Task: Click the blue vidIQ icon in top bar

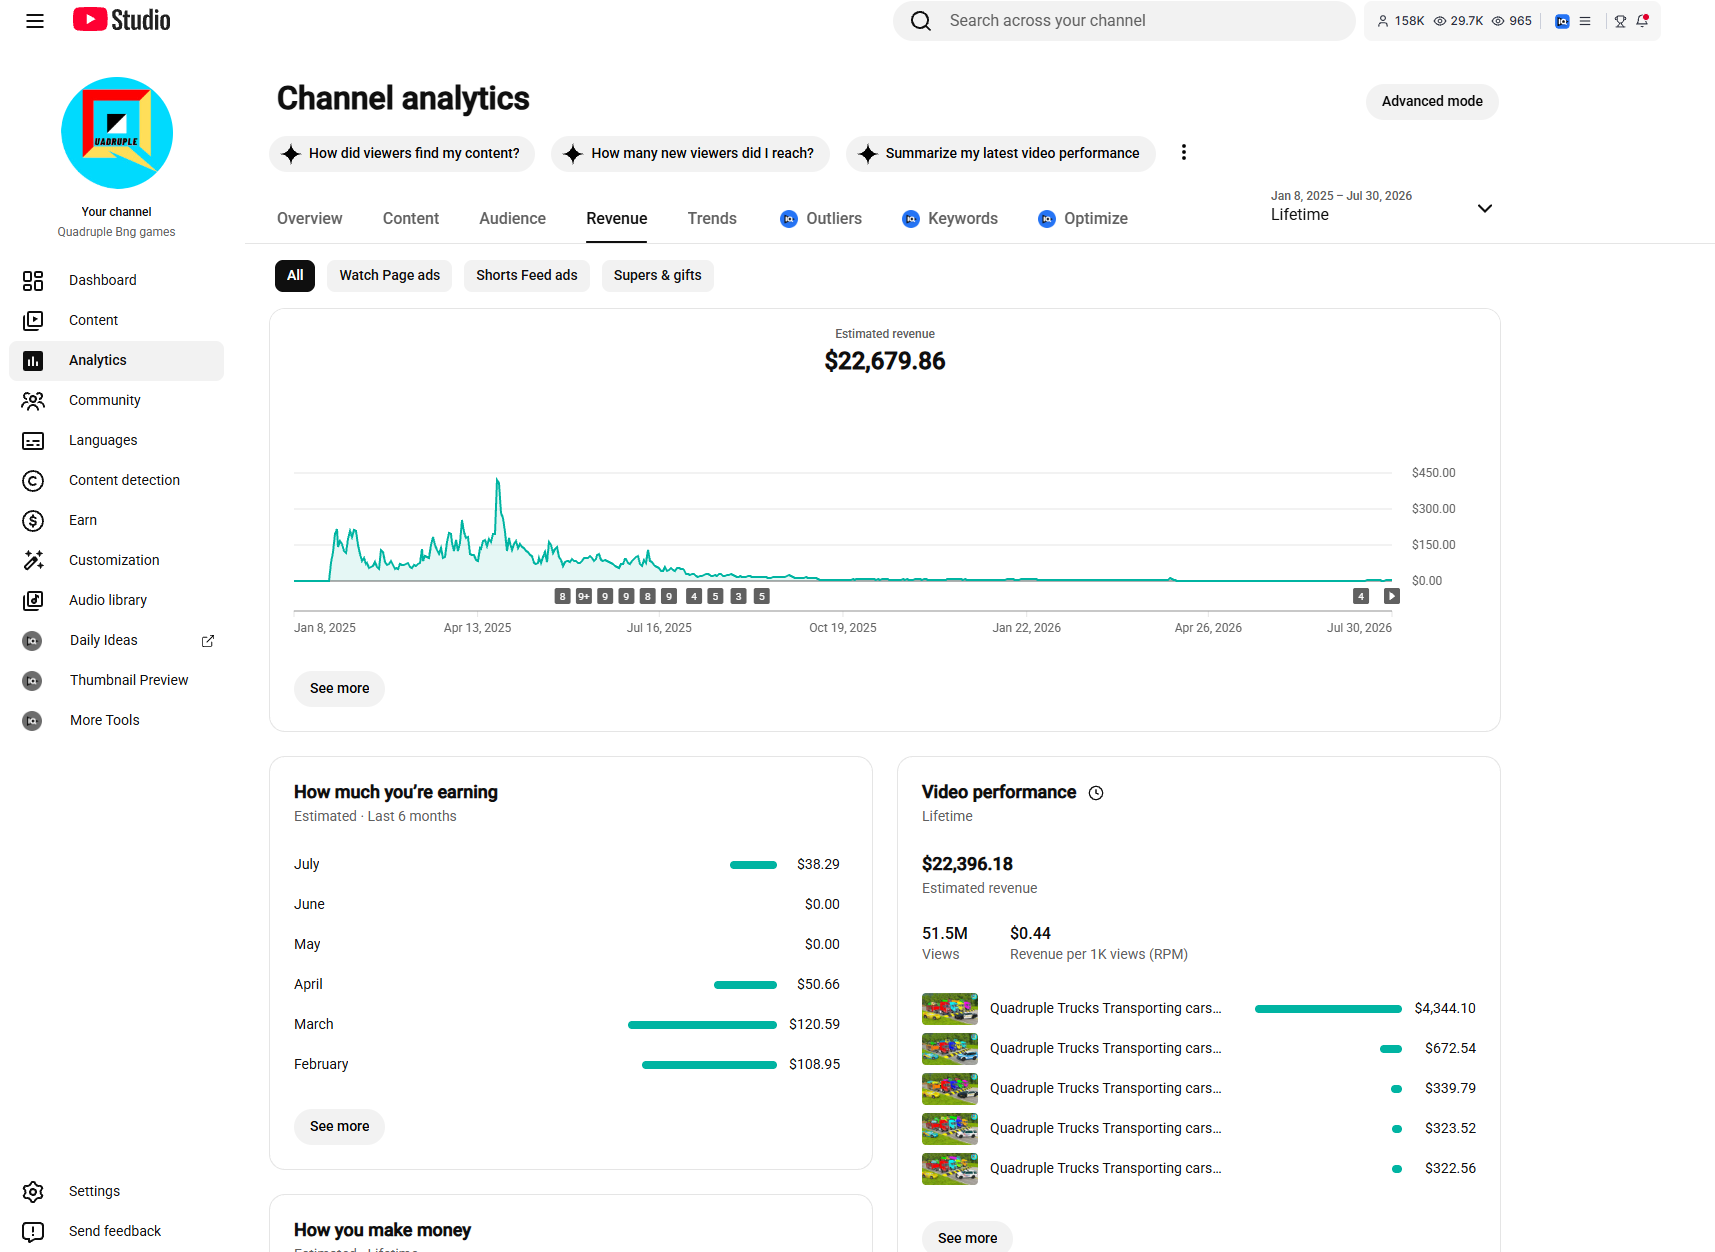Action: click(x=1562, y=21)
